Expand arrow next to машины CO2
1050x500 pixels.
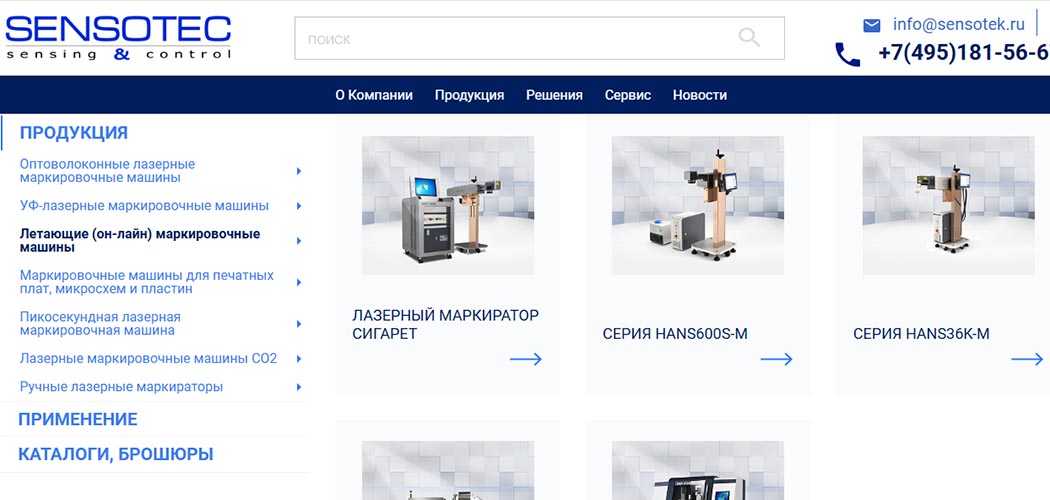click(x=299, y=359)
